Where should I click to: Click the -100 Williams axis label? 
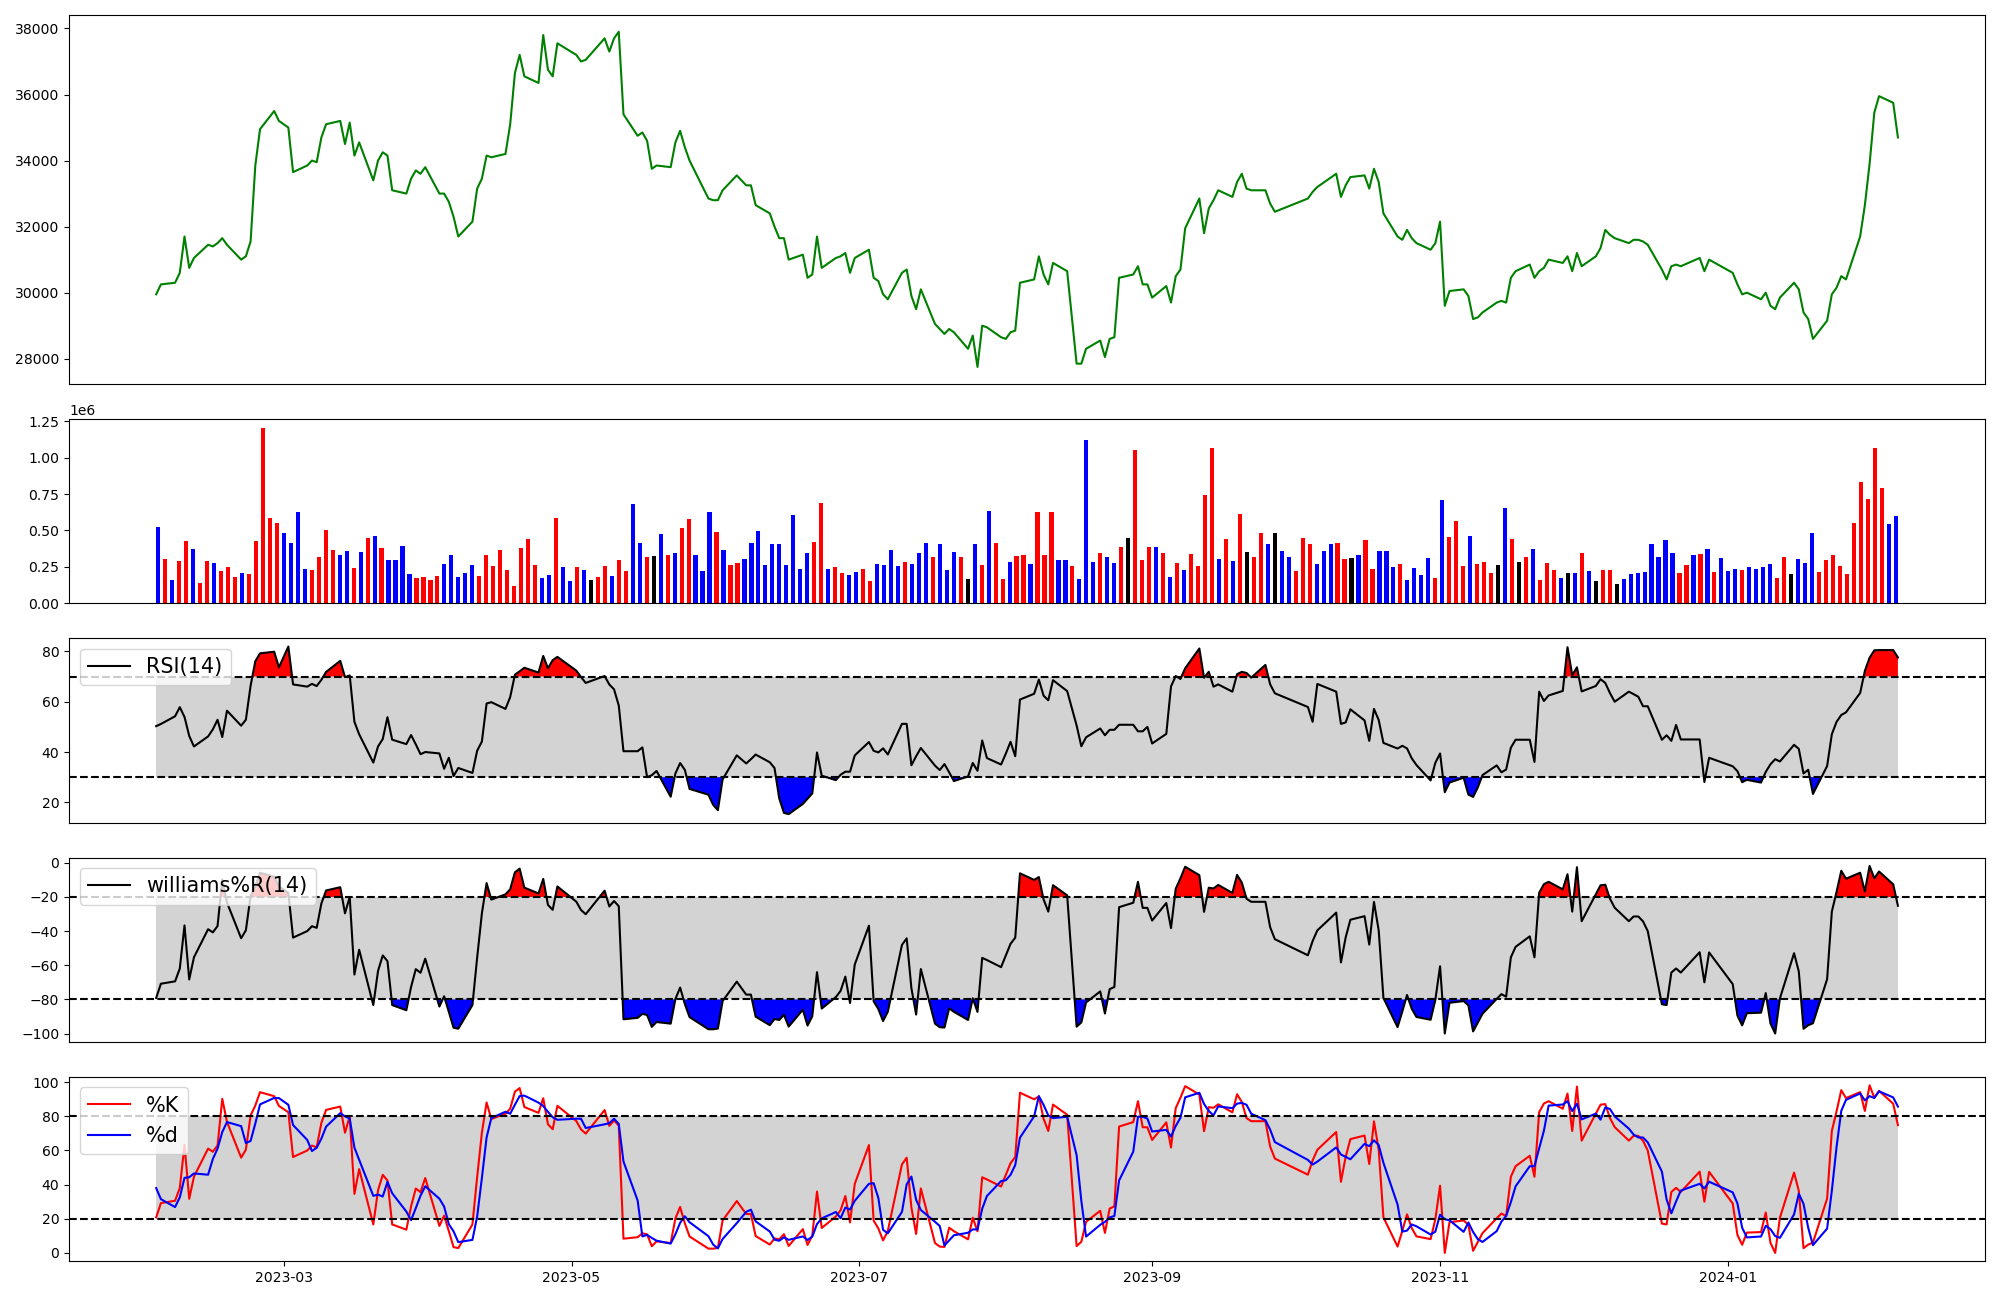click(40, 1034)
